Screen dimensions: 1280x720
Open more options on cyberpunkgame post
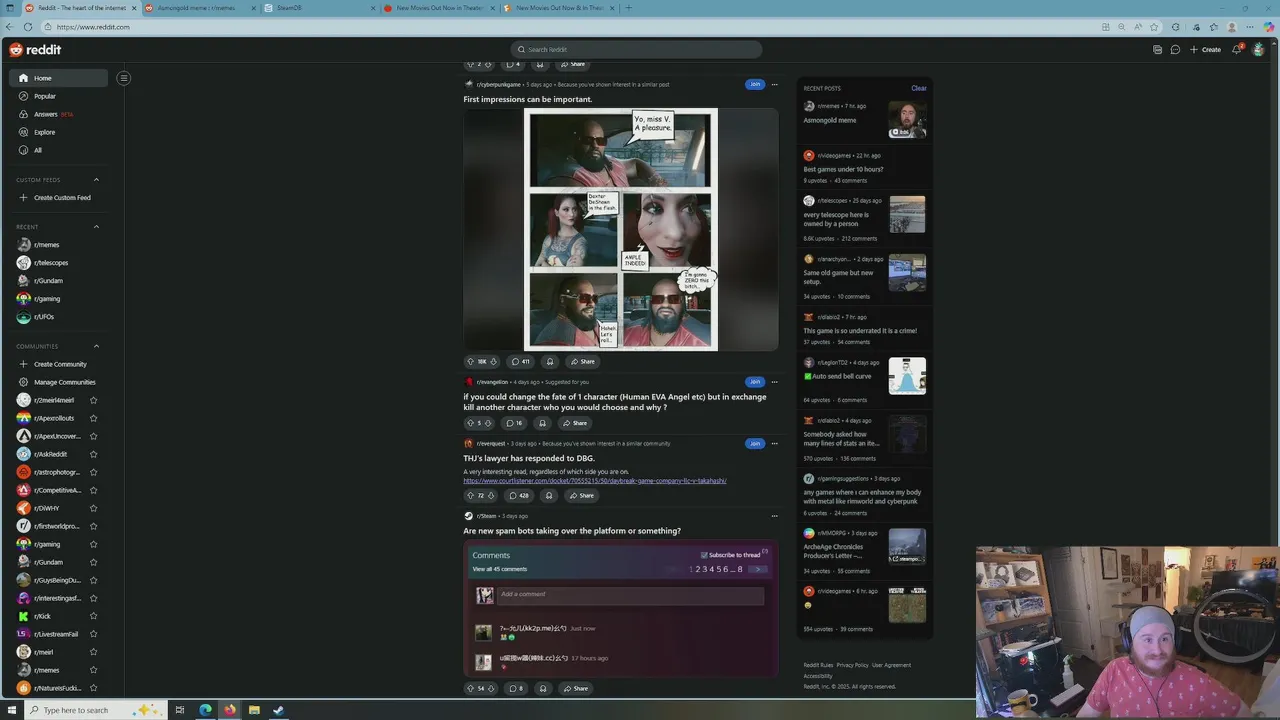click(774, 84)
